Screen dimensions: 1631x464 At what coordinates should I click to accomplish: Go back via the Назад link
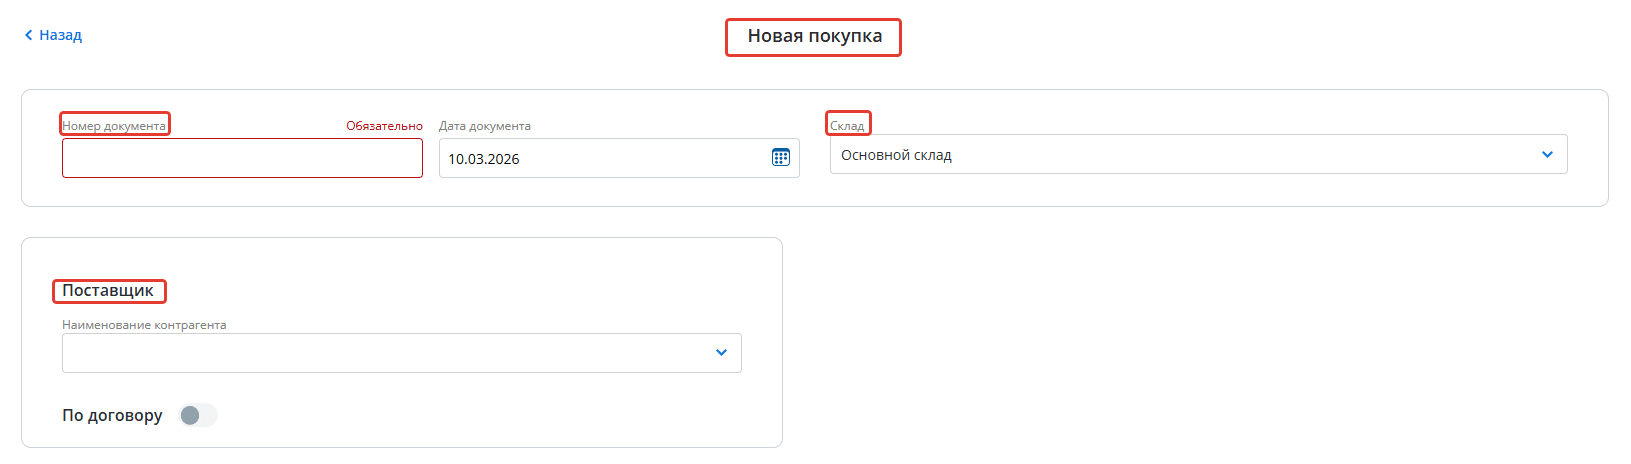[60, 35]
